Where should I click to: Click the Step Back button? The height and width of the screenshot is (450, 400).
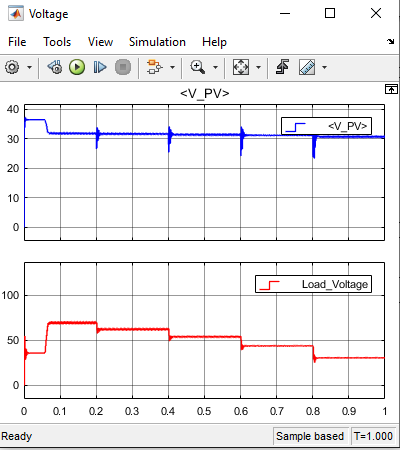[55, 67]
